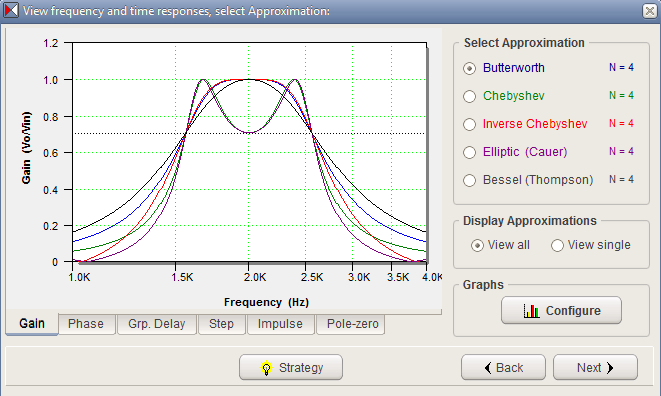Click the application logo icon in title bar
Viewport: 661px width, 396px height.
pos(11,10)
